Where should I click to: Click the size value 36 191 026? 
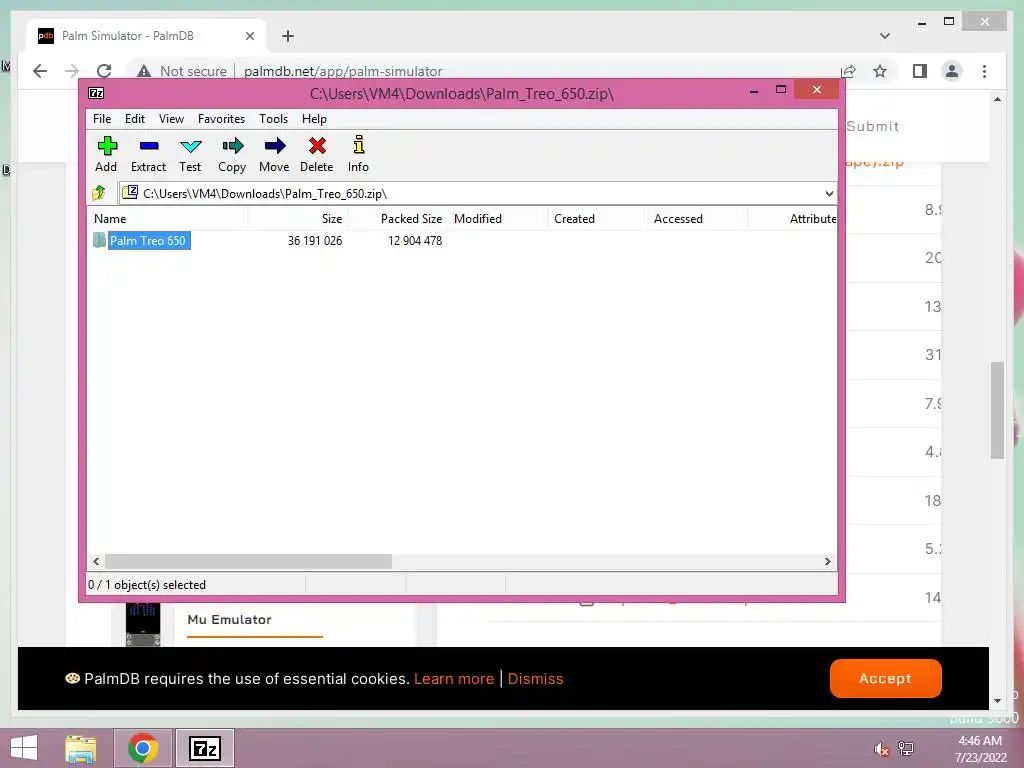pos(315,240)
